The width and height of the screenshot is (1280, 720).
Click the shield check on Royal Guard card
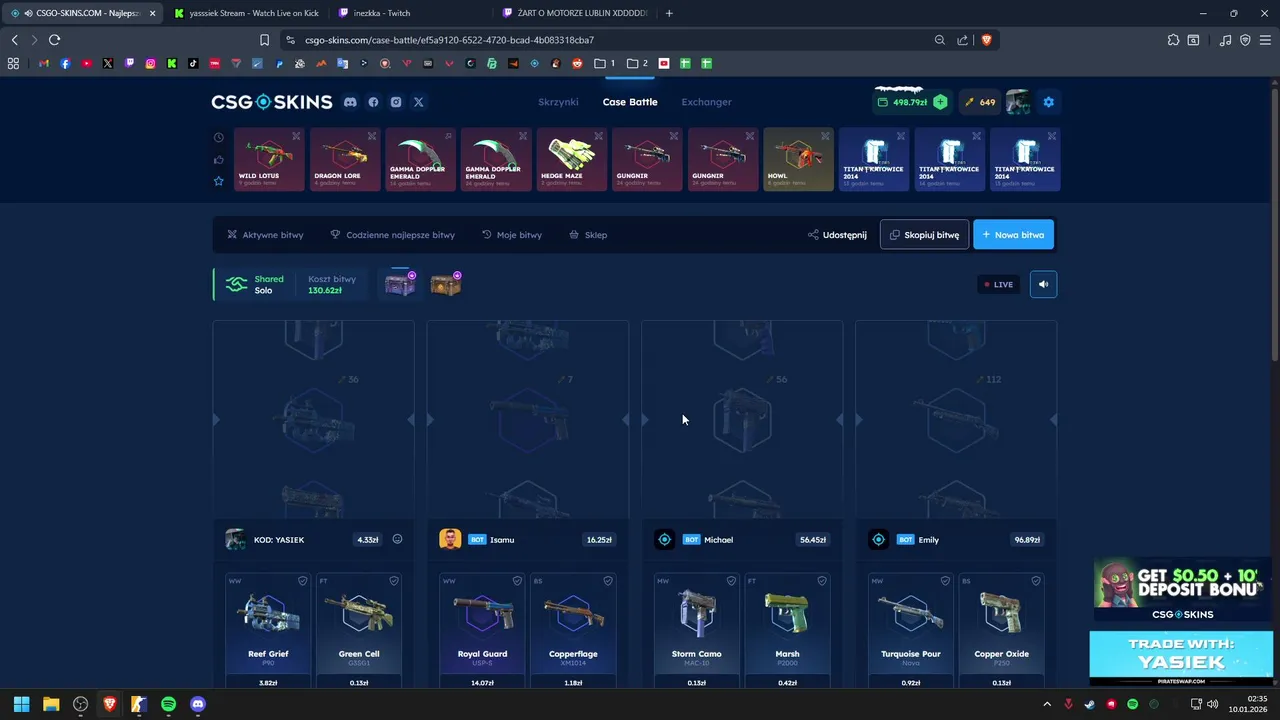[x=517, y=580]
